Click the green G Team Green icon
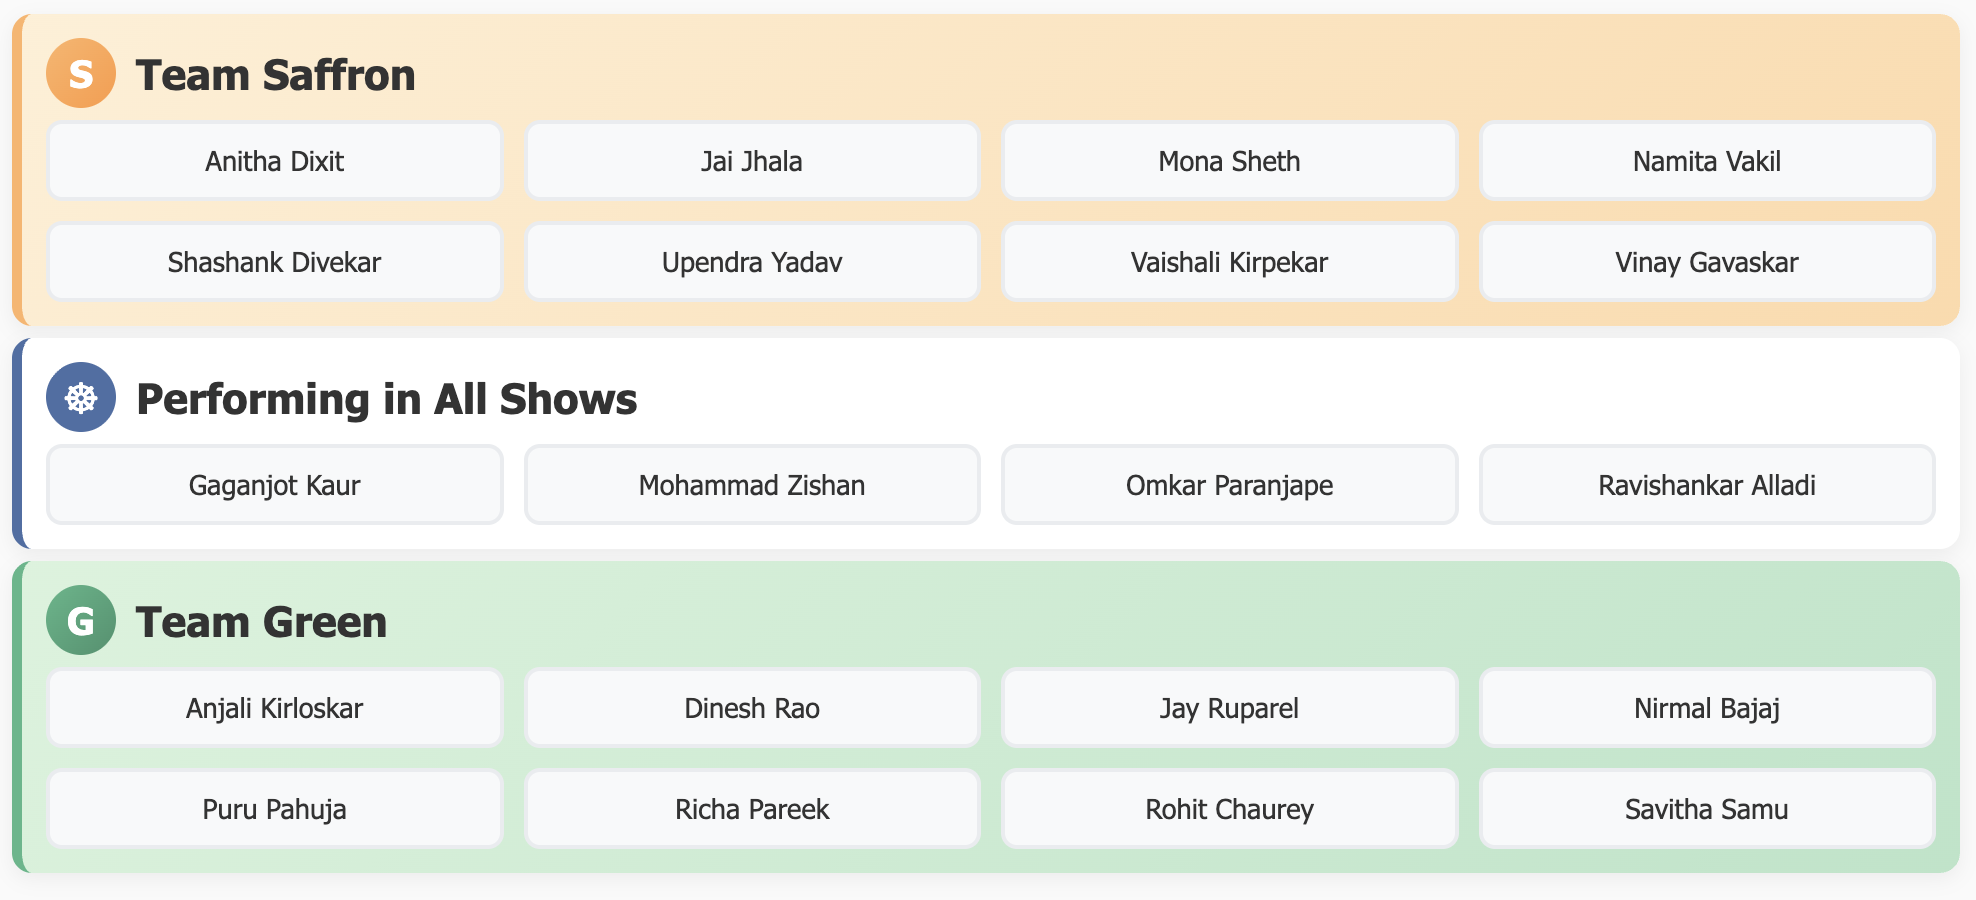 coord(81,620)
